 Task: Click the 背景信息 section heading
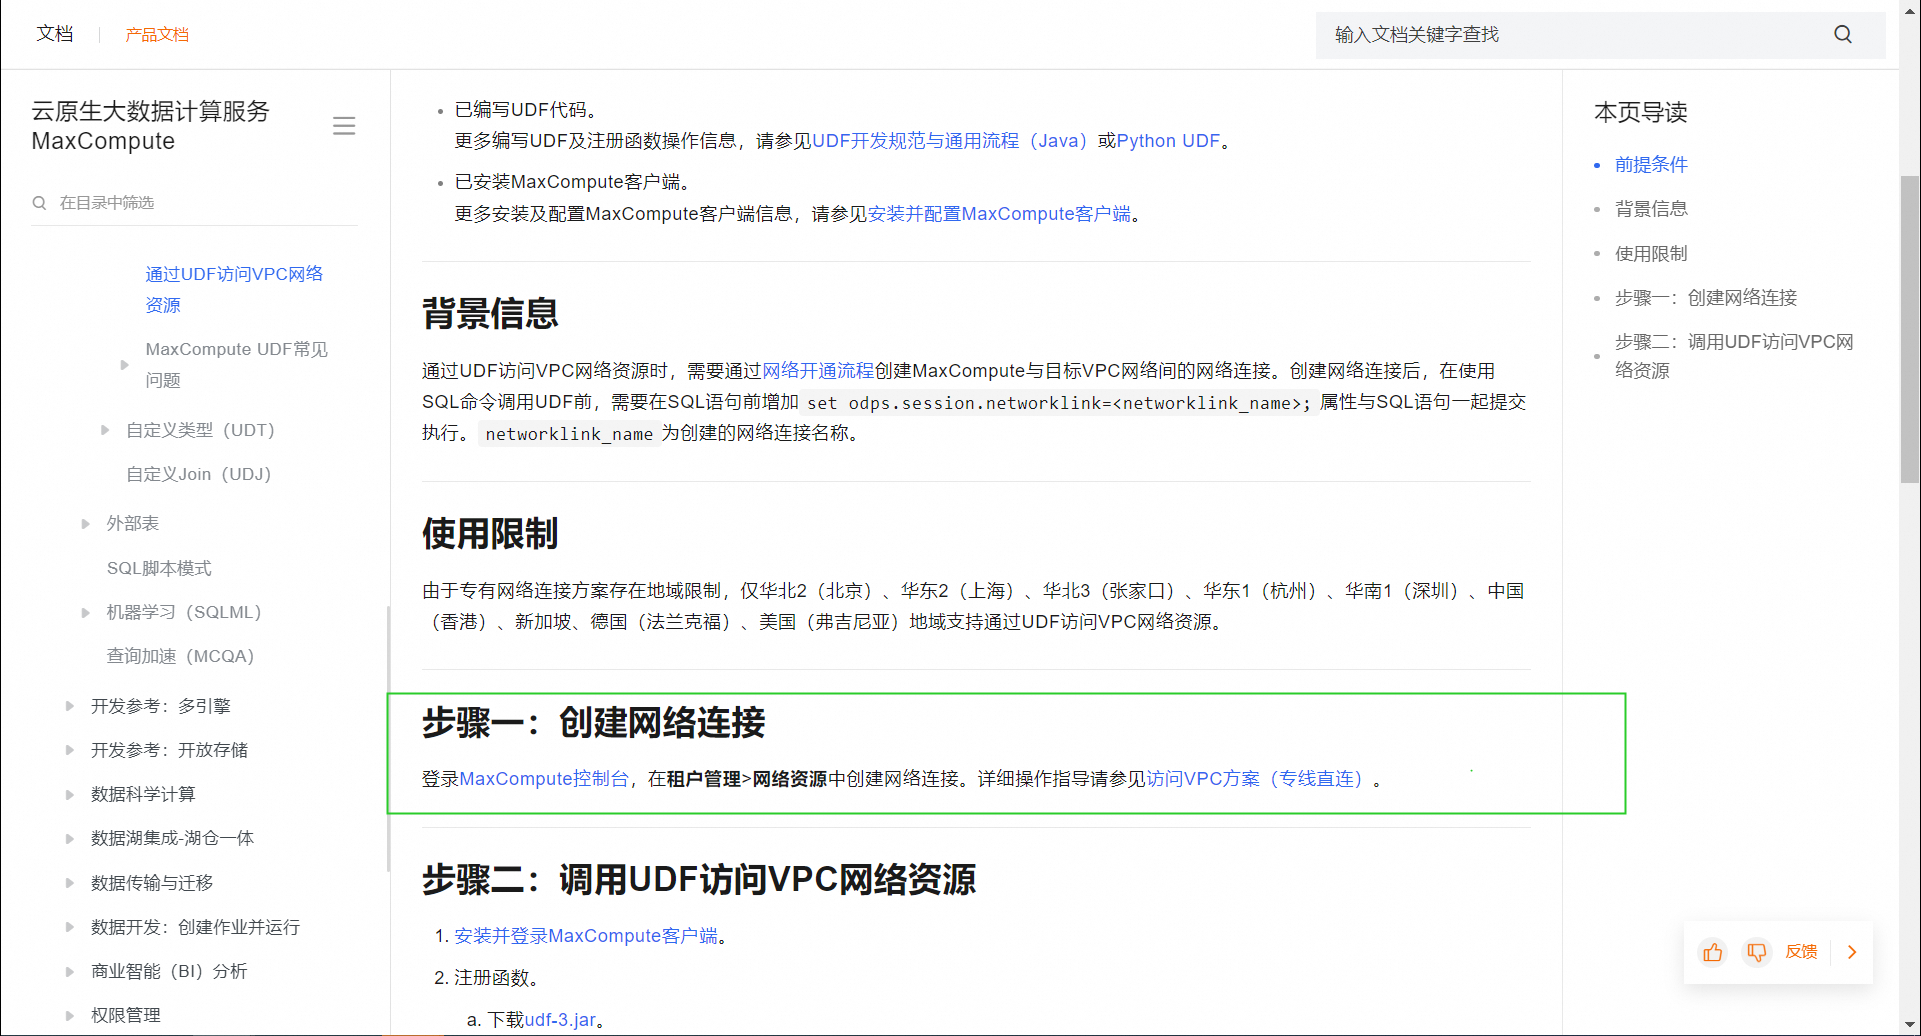tap(490, 313)
